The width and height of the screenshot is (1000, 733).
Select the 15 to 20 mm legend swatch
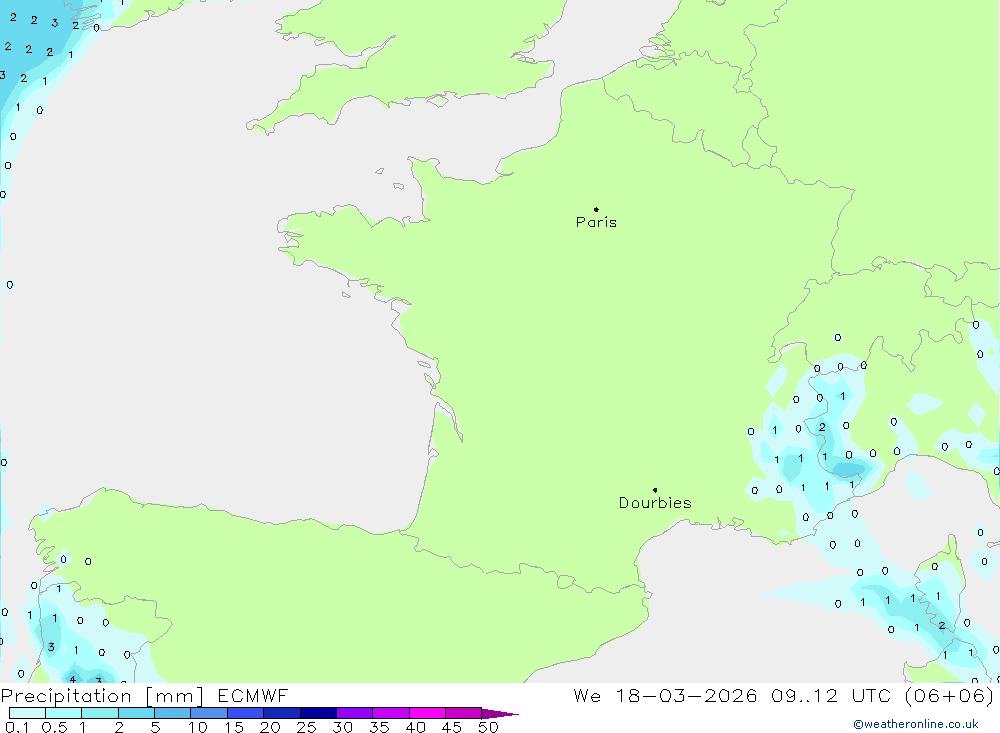click(246, 713)
